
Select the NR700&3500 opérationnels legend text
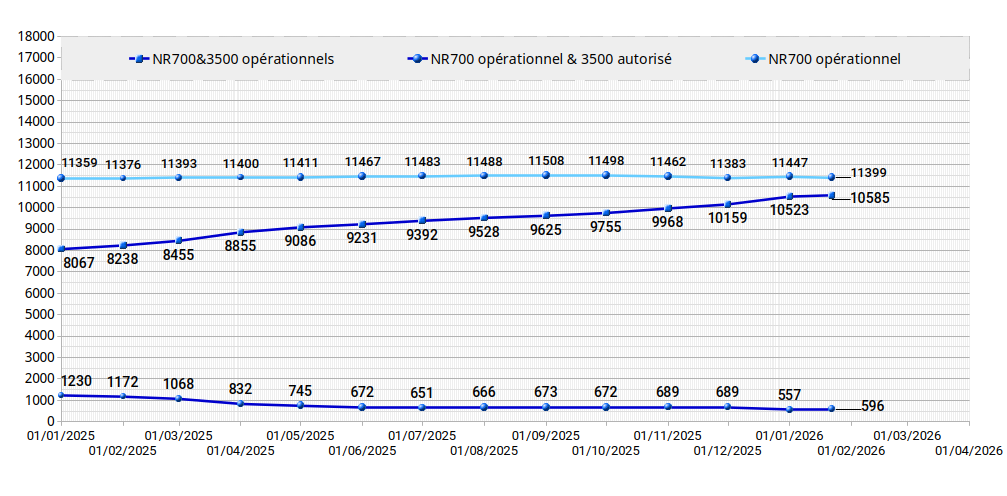[x=243, y=59]
